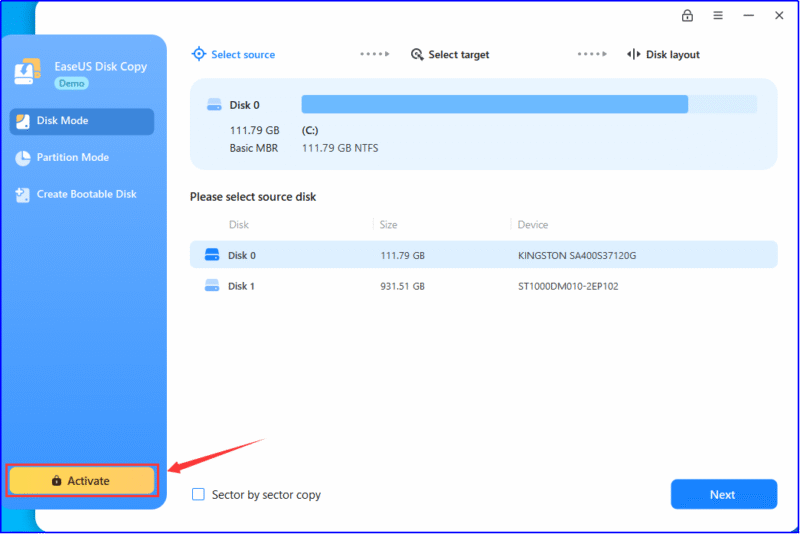Switch to Partition Mode
Image resolution: width=800 pixels, height=534 pixels.
[x=72, y=158]
